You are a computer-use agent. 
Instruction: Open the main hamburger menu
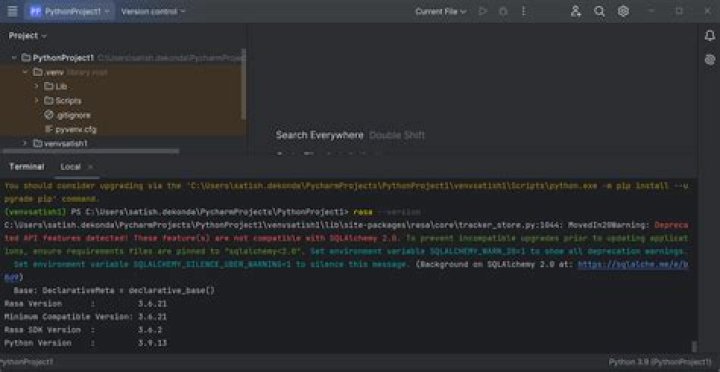pyautogui.click(x=12, y=11)
